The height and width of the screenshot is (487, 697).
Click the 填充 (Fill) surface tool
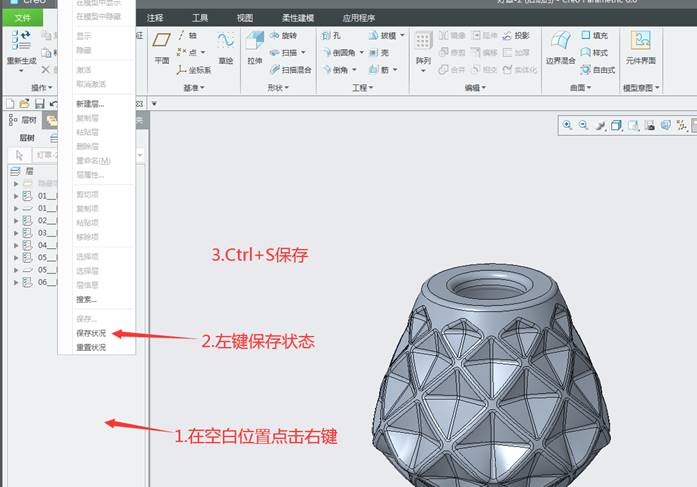(x=594, y=35)
